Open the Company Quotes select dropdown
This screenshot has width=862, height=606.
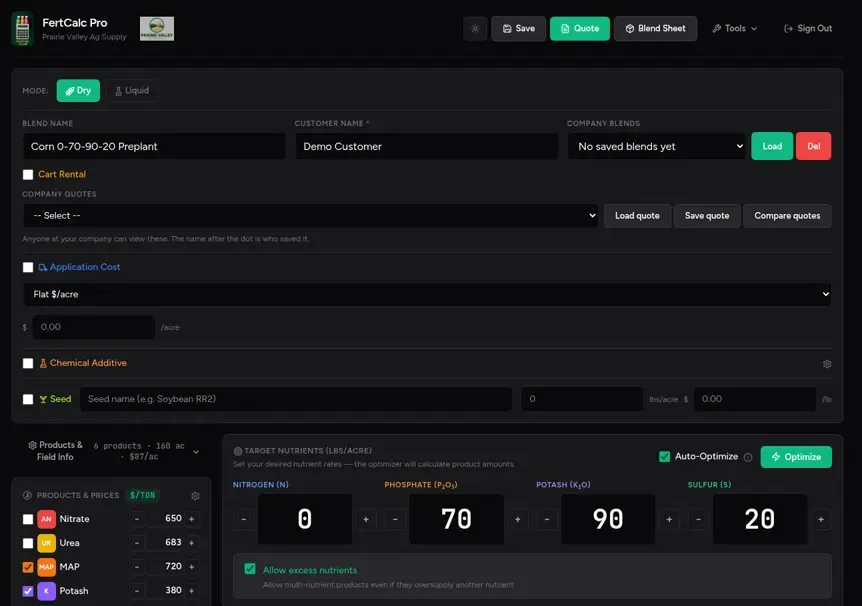(310, 216)
